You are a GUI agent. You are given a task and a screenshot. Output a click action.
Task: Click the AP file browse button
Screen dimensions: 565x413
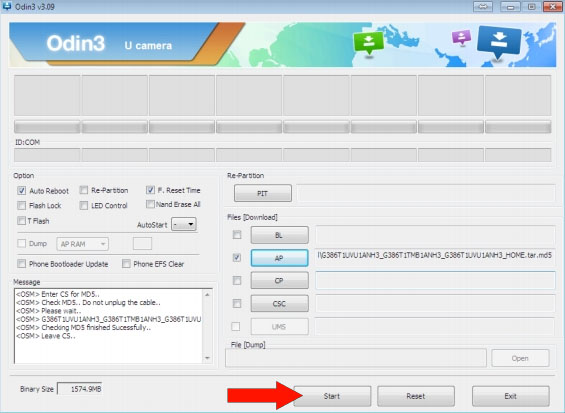tap(279, 258)
